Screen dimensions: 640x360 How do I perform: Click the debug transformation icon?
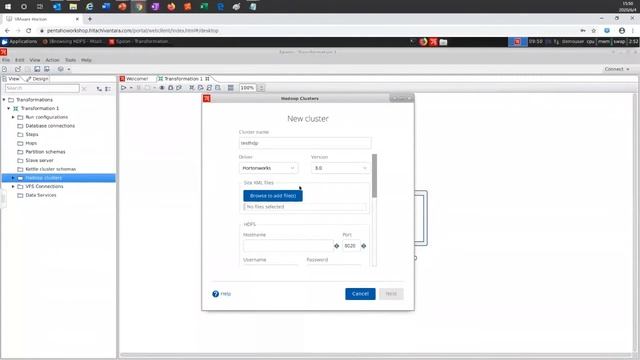[171, 88]
